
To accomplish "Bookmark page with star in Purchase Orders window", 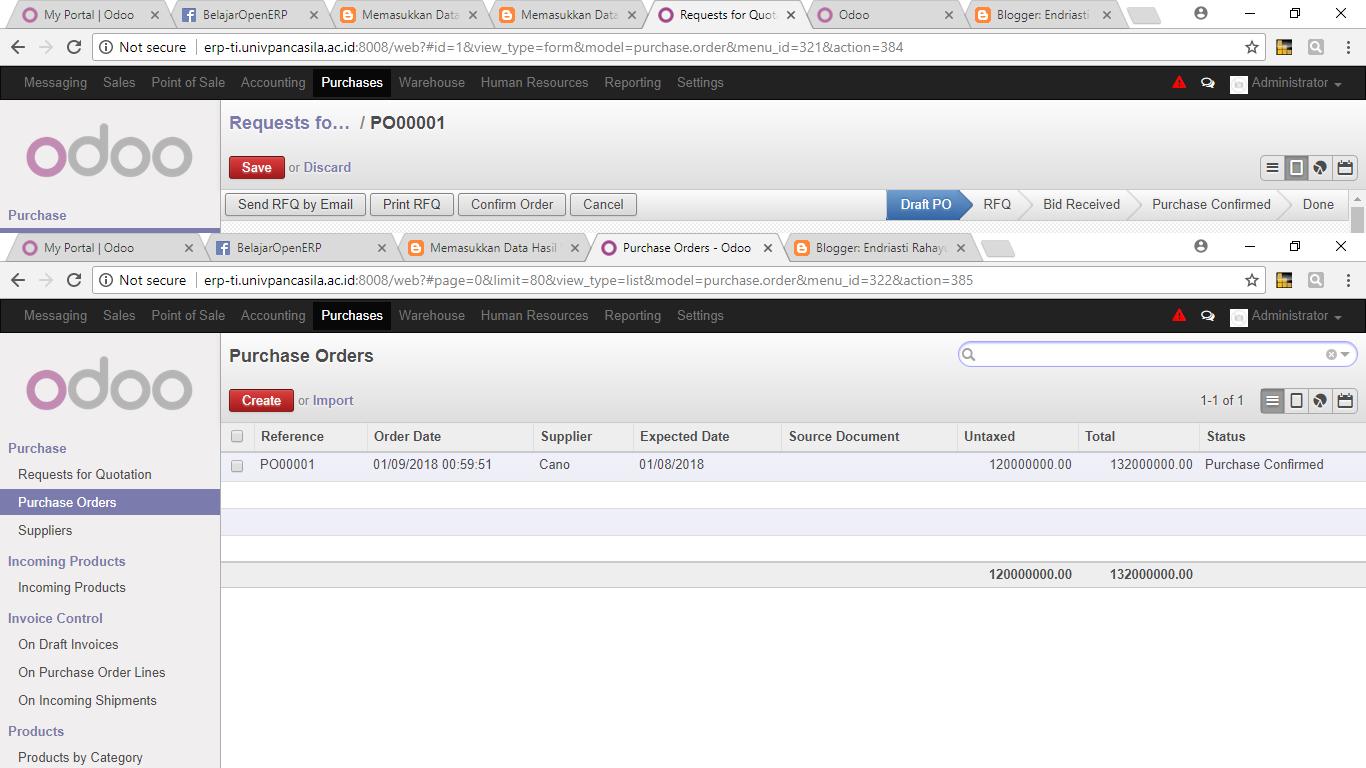I will (x=1251, y=280).
